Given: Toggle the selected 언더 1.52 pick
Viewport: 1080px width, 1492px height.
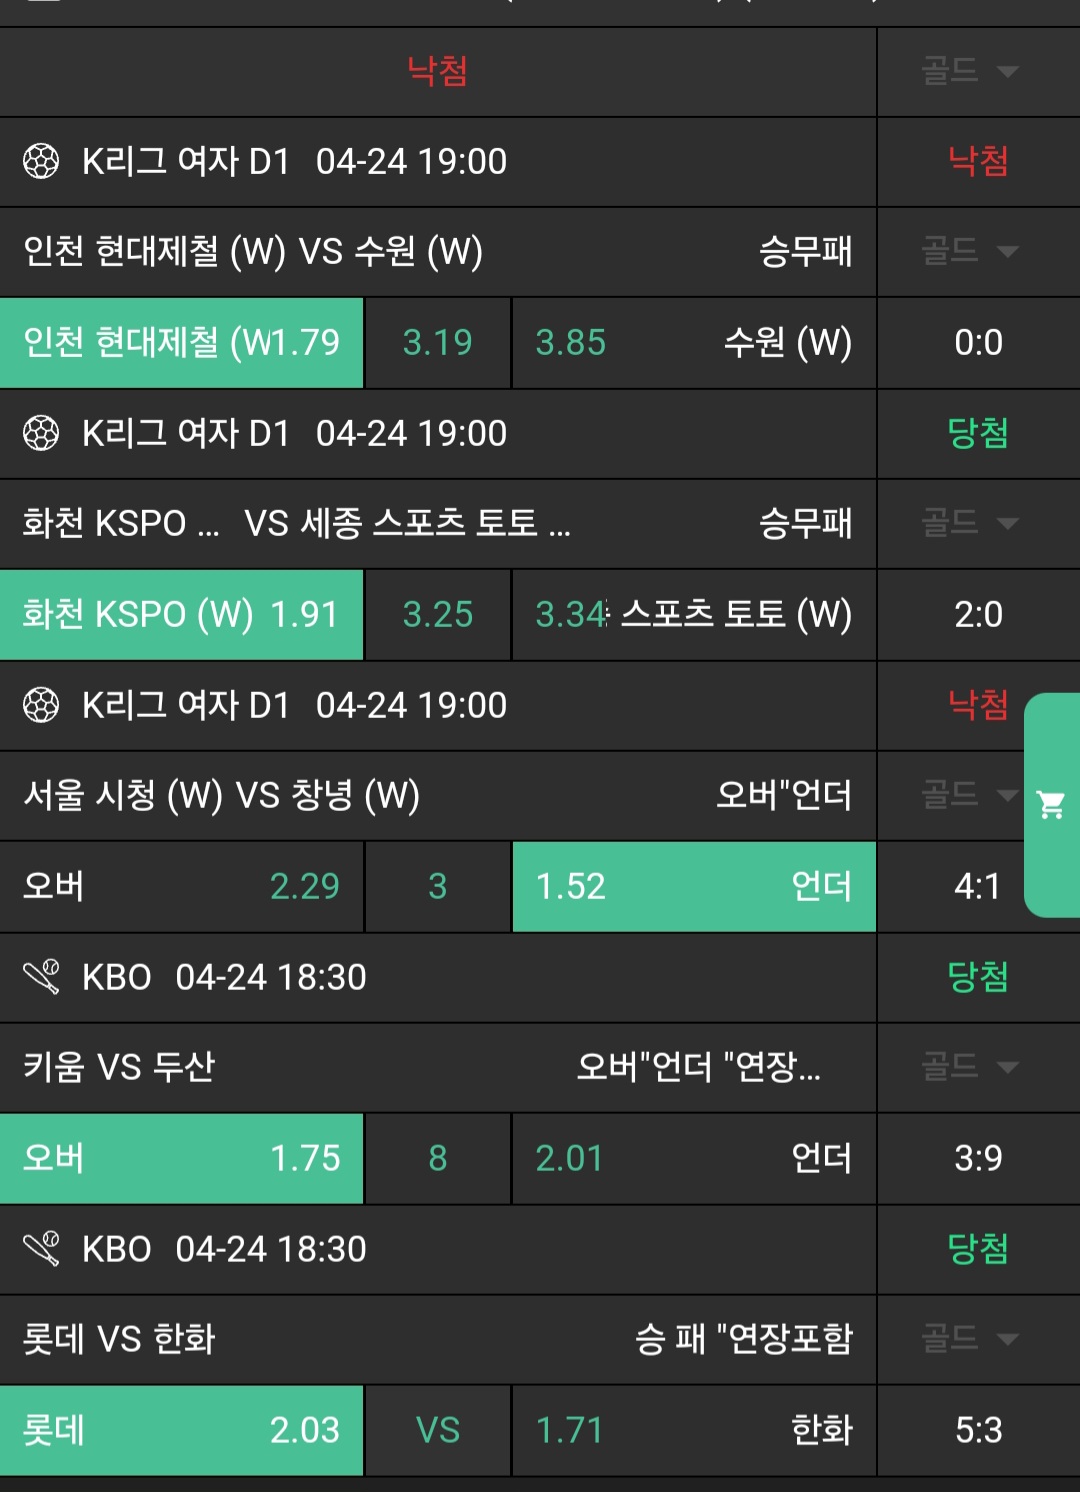Looking at the screenshot, I should (693, 886).
